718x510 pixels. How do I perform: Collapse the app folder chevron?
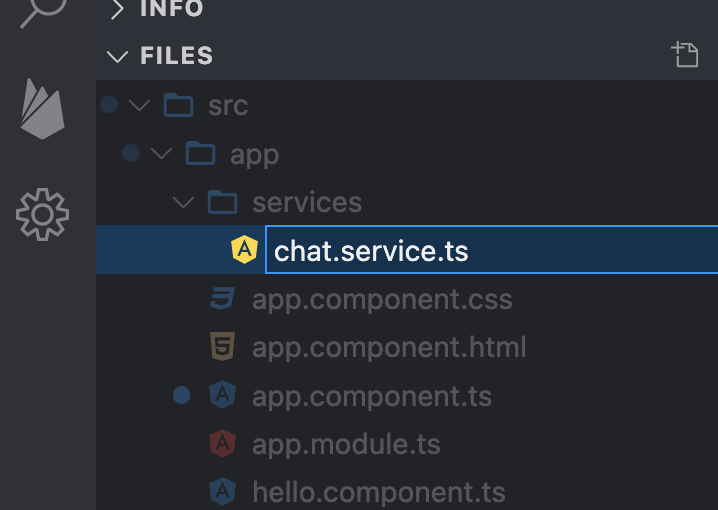161,154
